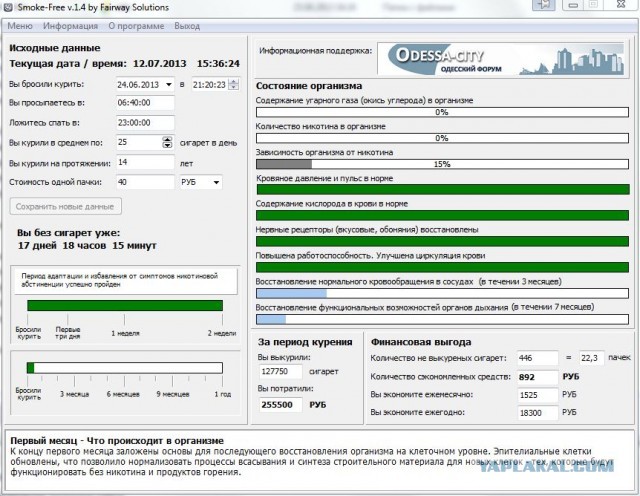The image size is (640, 496).
Task: Click the blood pressure and pulse green bar
Action: pyautogui.click(x=443, y=189)
